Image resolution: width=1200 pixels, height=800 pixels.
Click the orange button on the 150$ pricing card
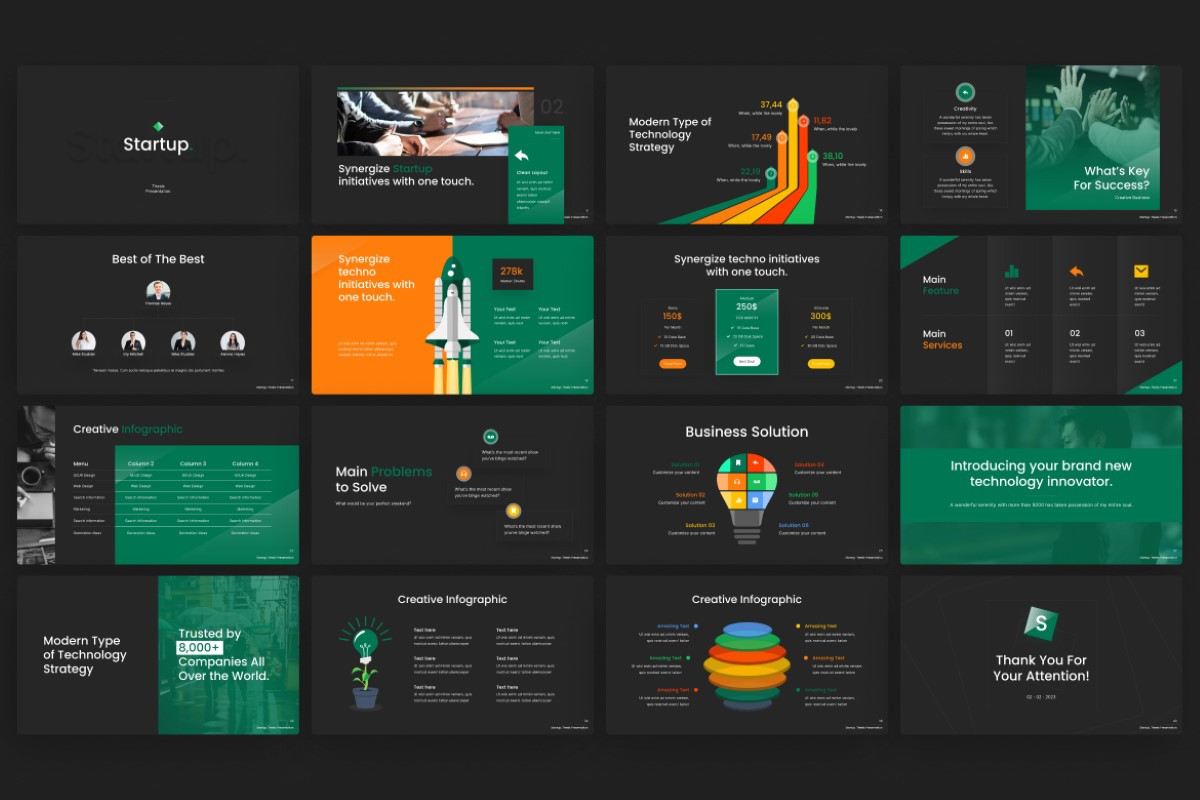coord(672,364)
